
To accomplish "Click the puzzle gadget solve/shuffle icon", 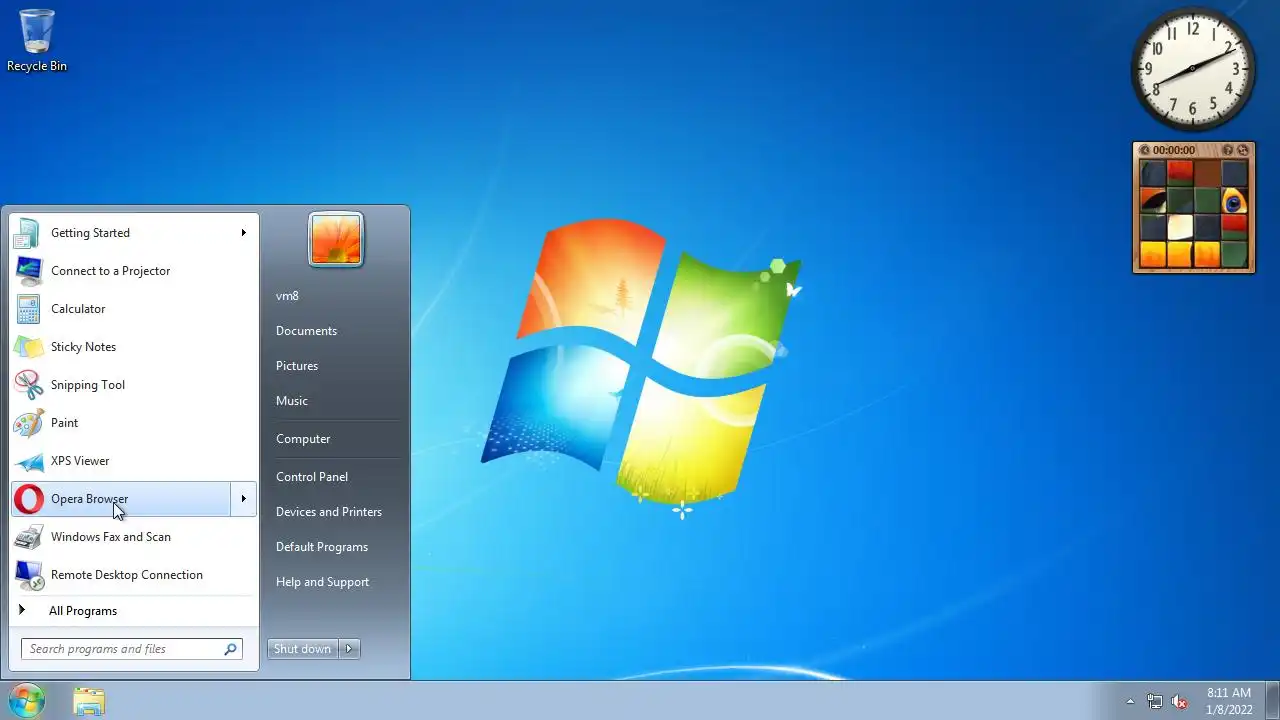I will point(1242,150).
